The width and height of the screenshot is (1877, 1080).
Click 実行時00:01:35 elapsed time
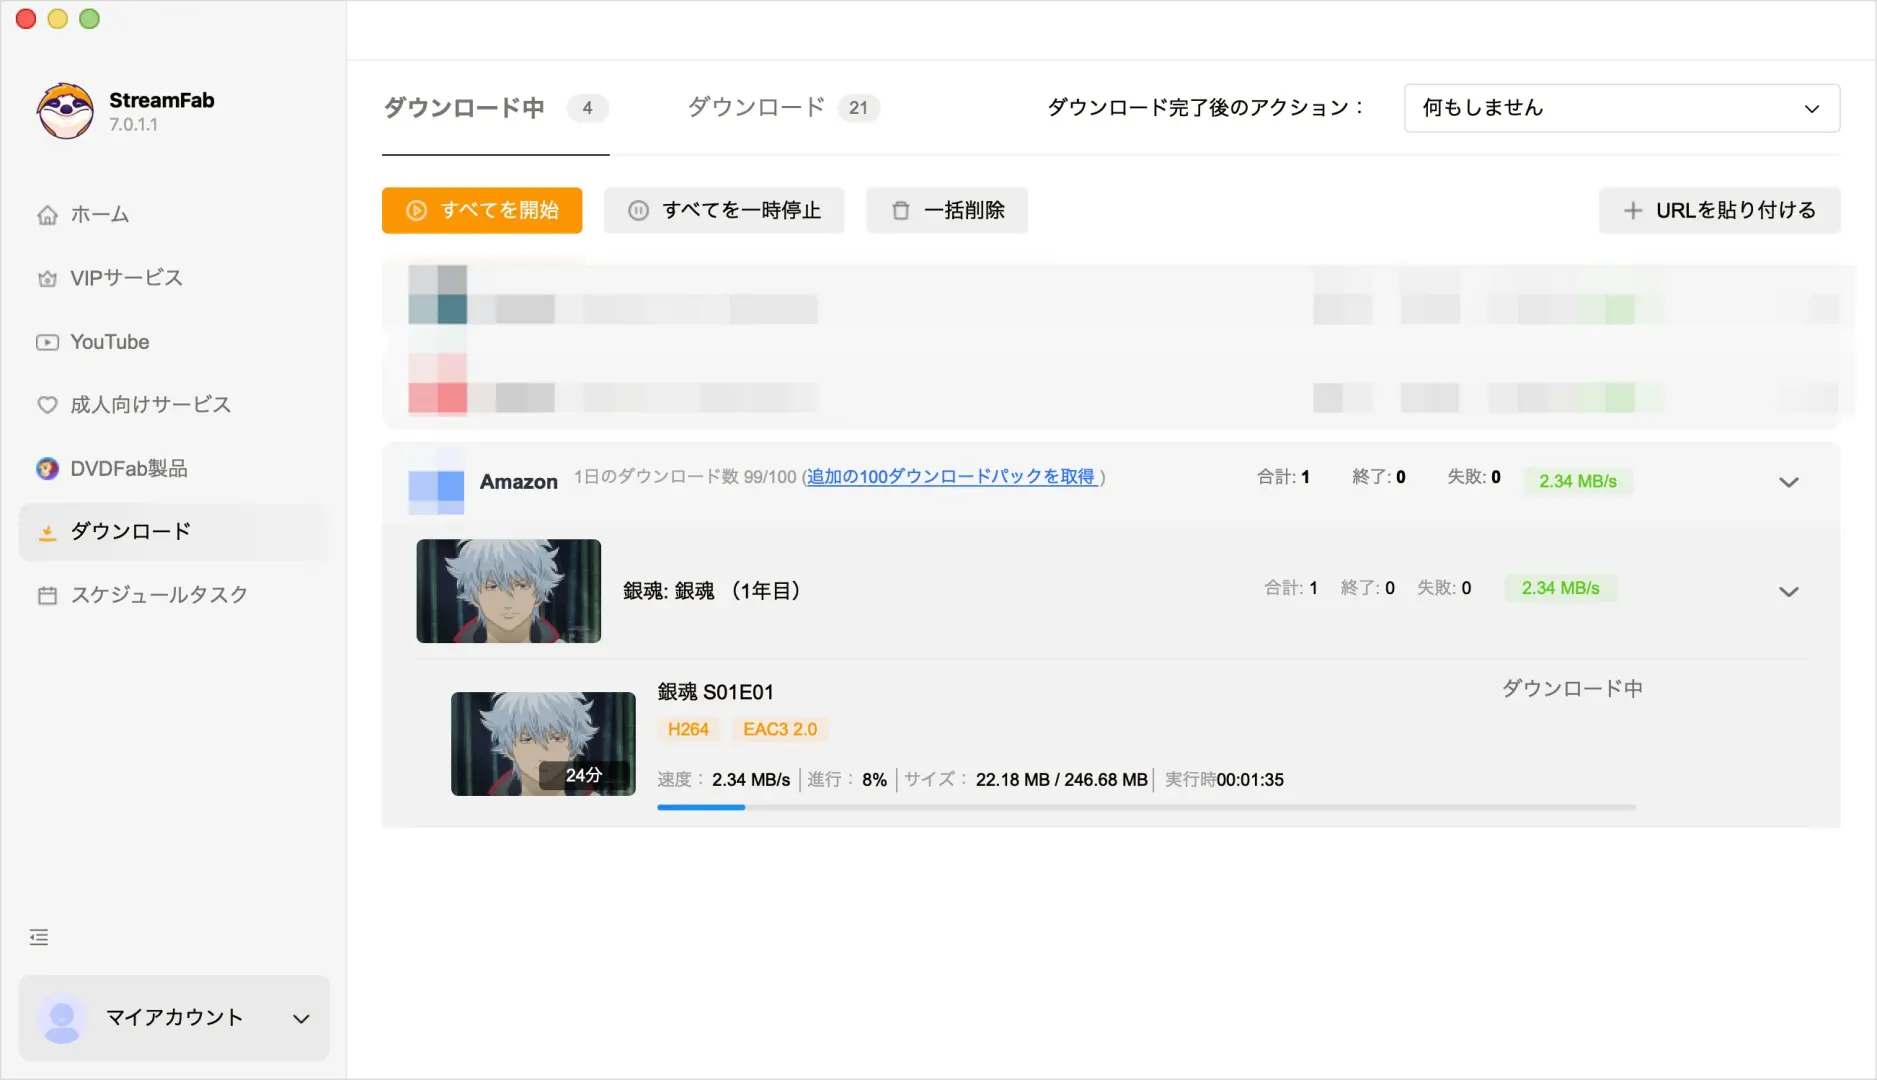pos(1225,780)
